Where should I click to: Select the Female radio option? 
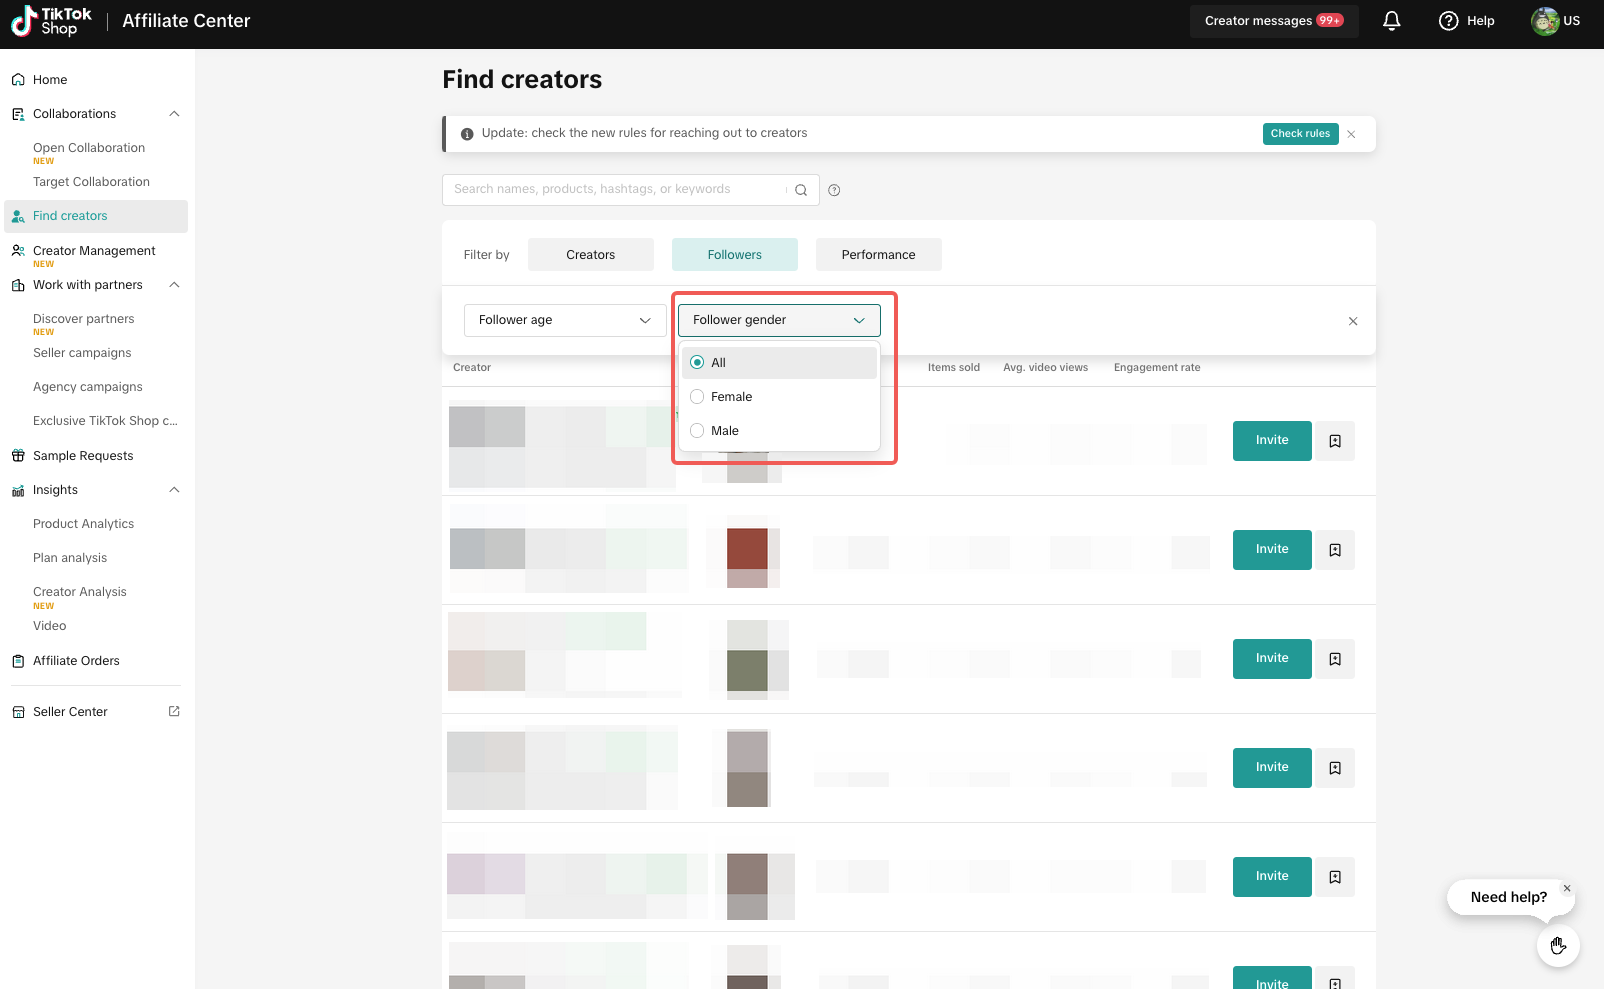click(x=697, y=397)
